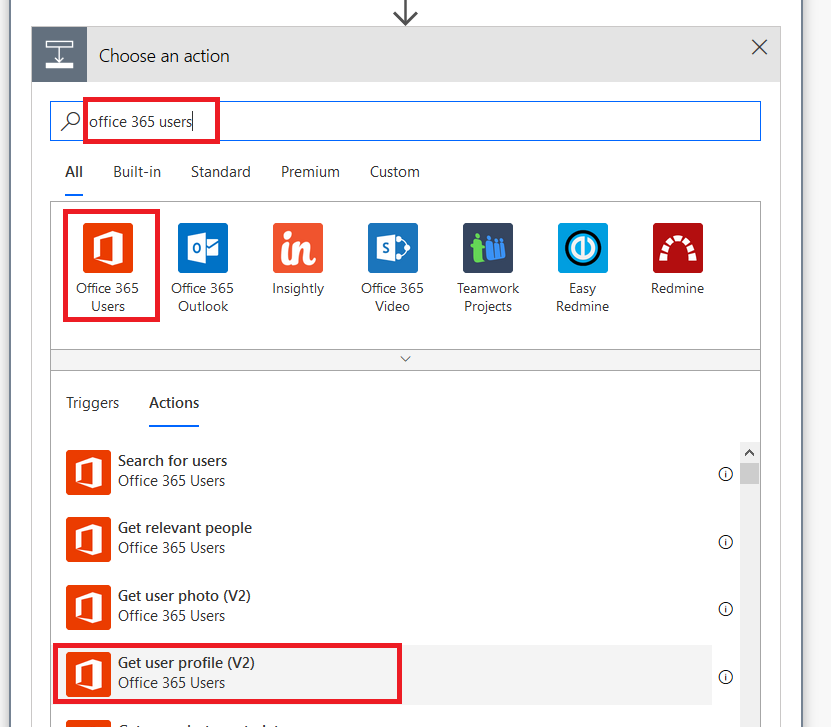Screen dimensions: 831x727
Task: Click the search magnifier icon
Action: tap(70, 121)
